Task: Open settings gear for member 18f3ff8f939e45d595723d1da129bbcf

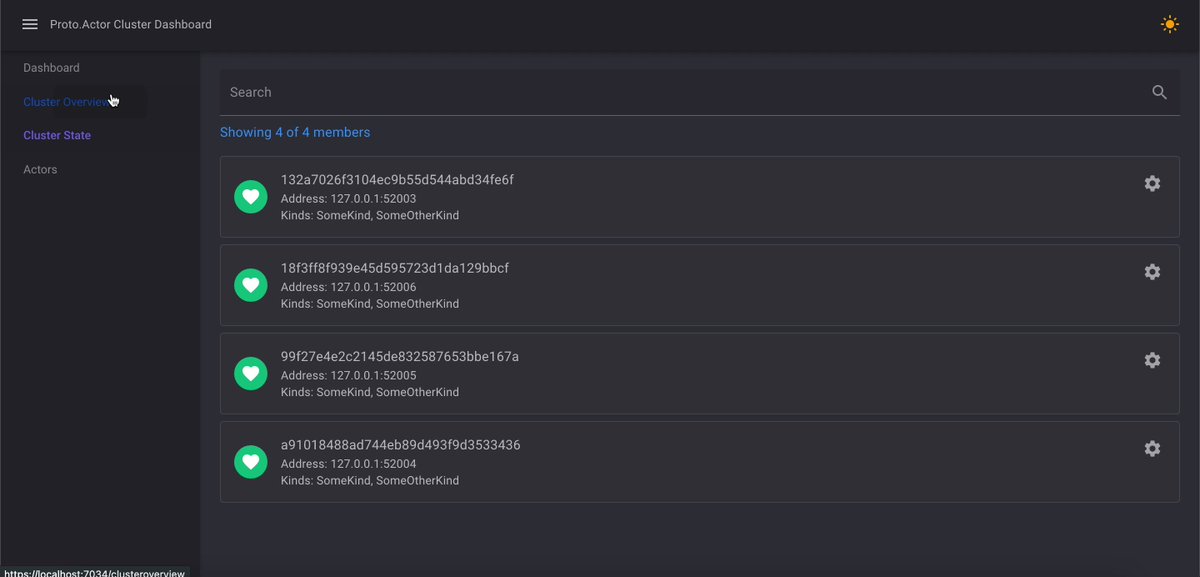Action: 1152,272
